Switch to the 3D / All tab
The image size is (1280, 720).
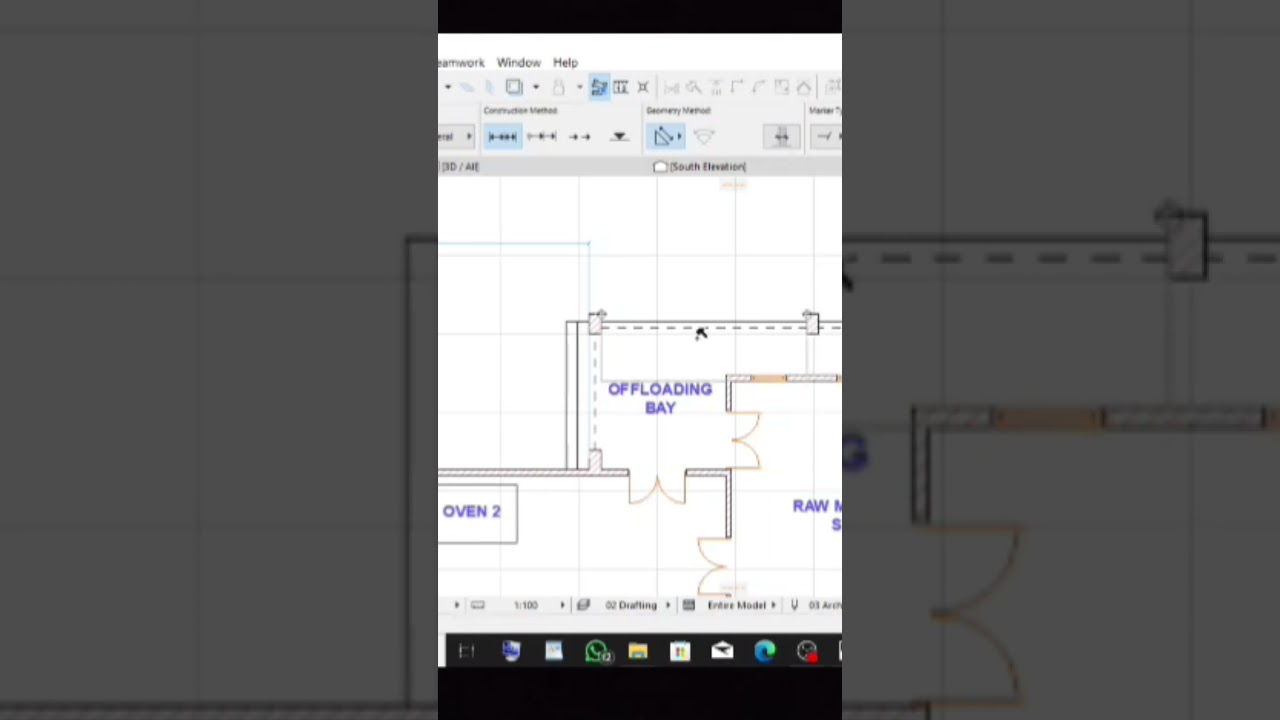pos(460,167)
